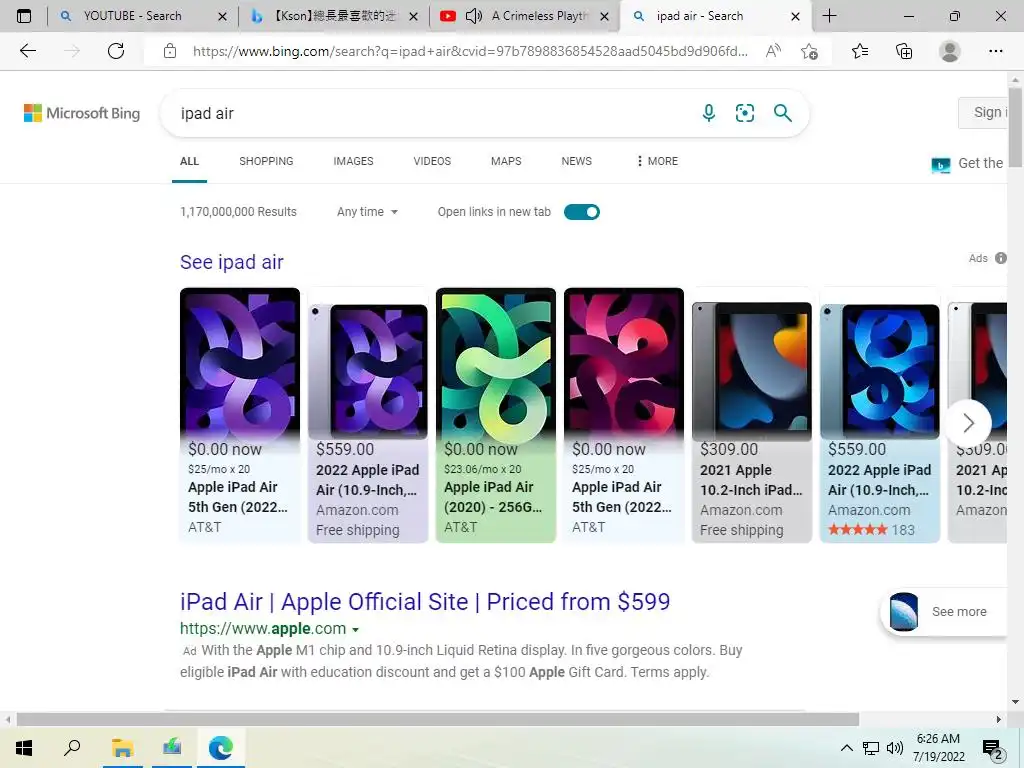Open iPad Air Apple Official Site link
The height and width of the screenshot is (768, 1024).
(x=424, y=601)
